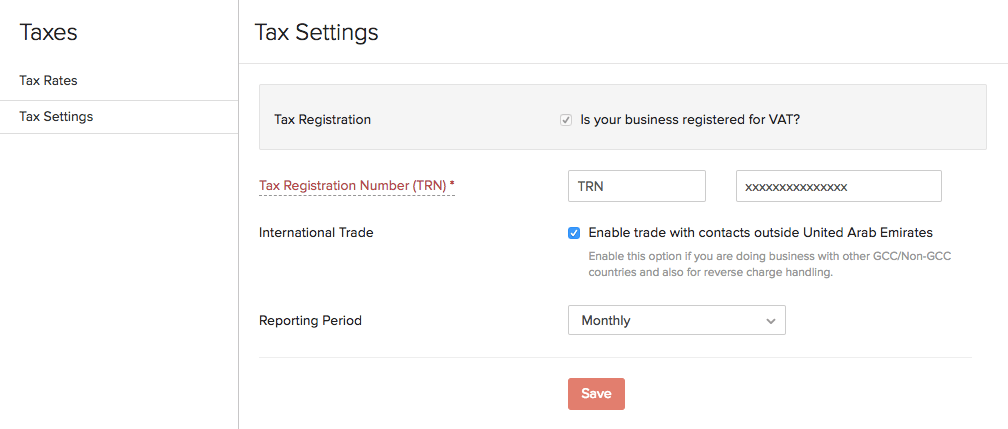The width and height of the screenshot is (1008, 429).
Task: Click the GCC/Non-GCC helper description text
Action: point(769,264)
